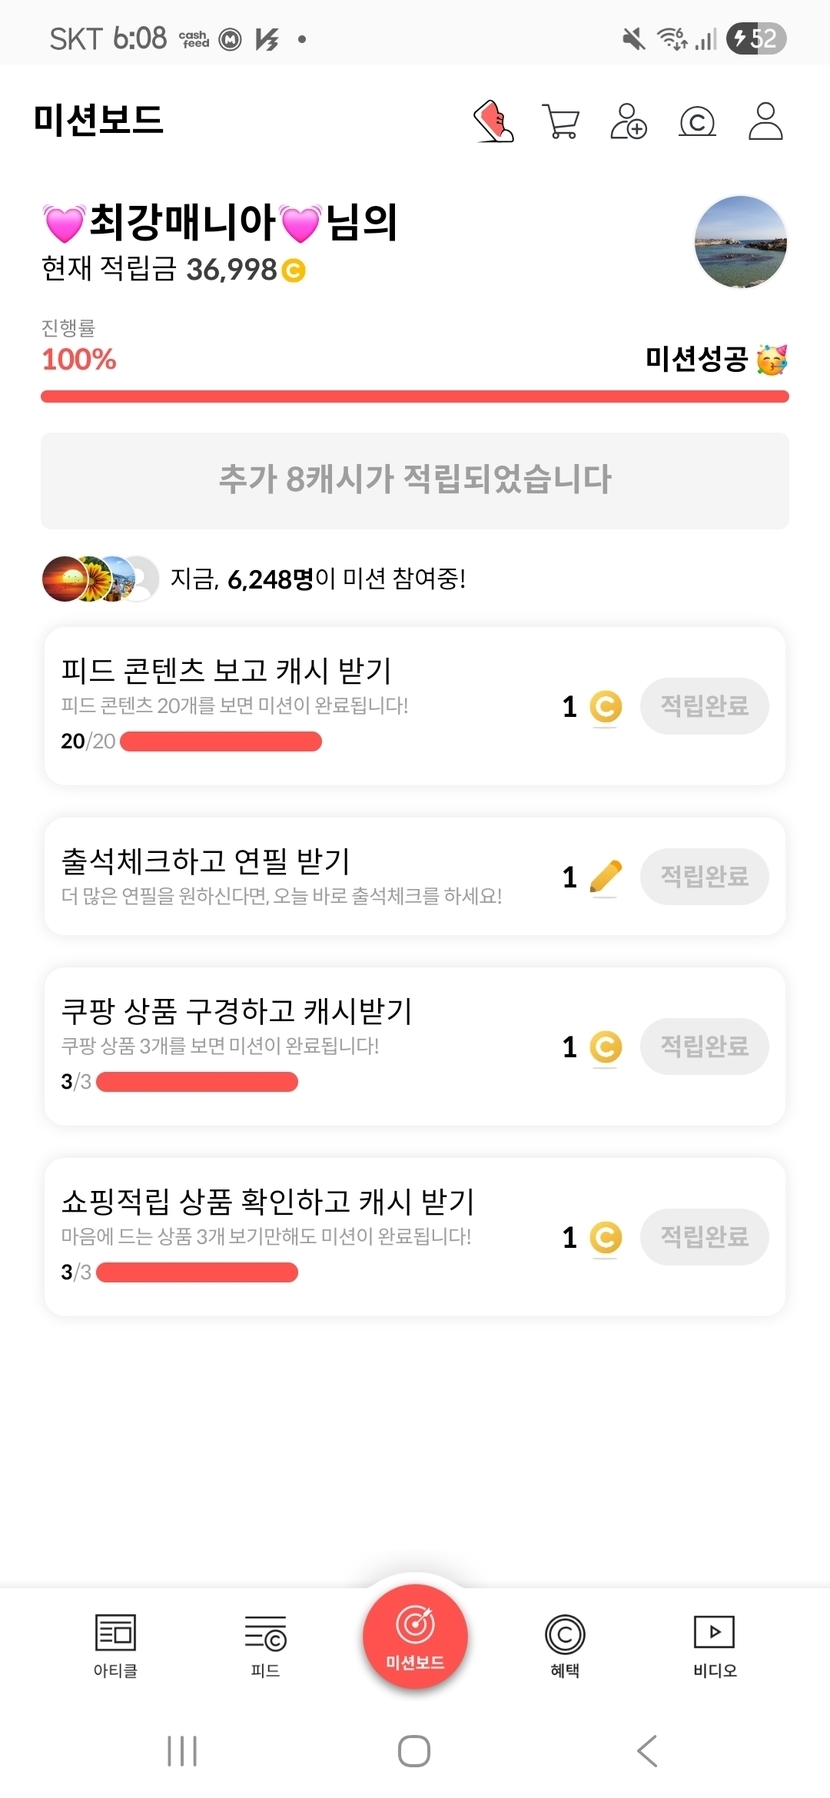Screen dimensions: 830x1798
Task: Tap 적립완료 for 쇼핑적립 상품 mission
Action: pyautogui.click(x=704, y=1237)
